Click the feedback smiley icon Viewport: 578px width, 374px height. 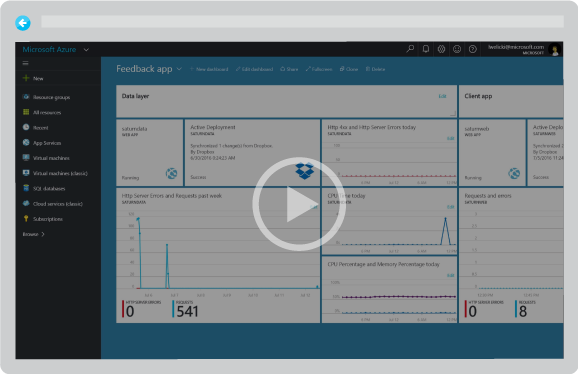point(457,49)
